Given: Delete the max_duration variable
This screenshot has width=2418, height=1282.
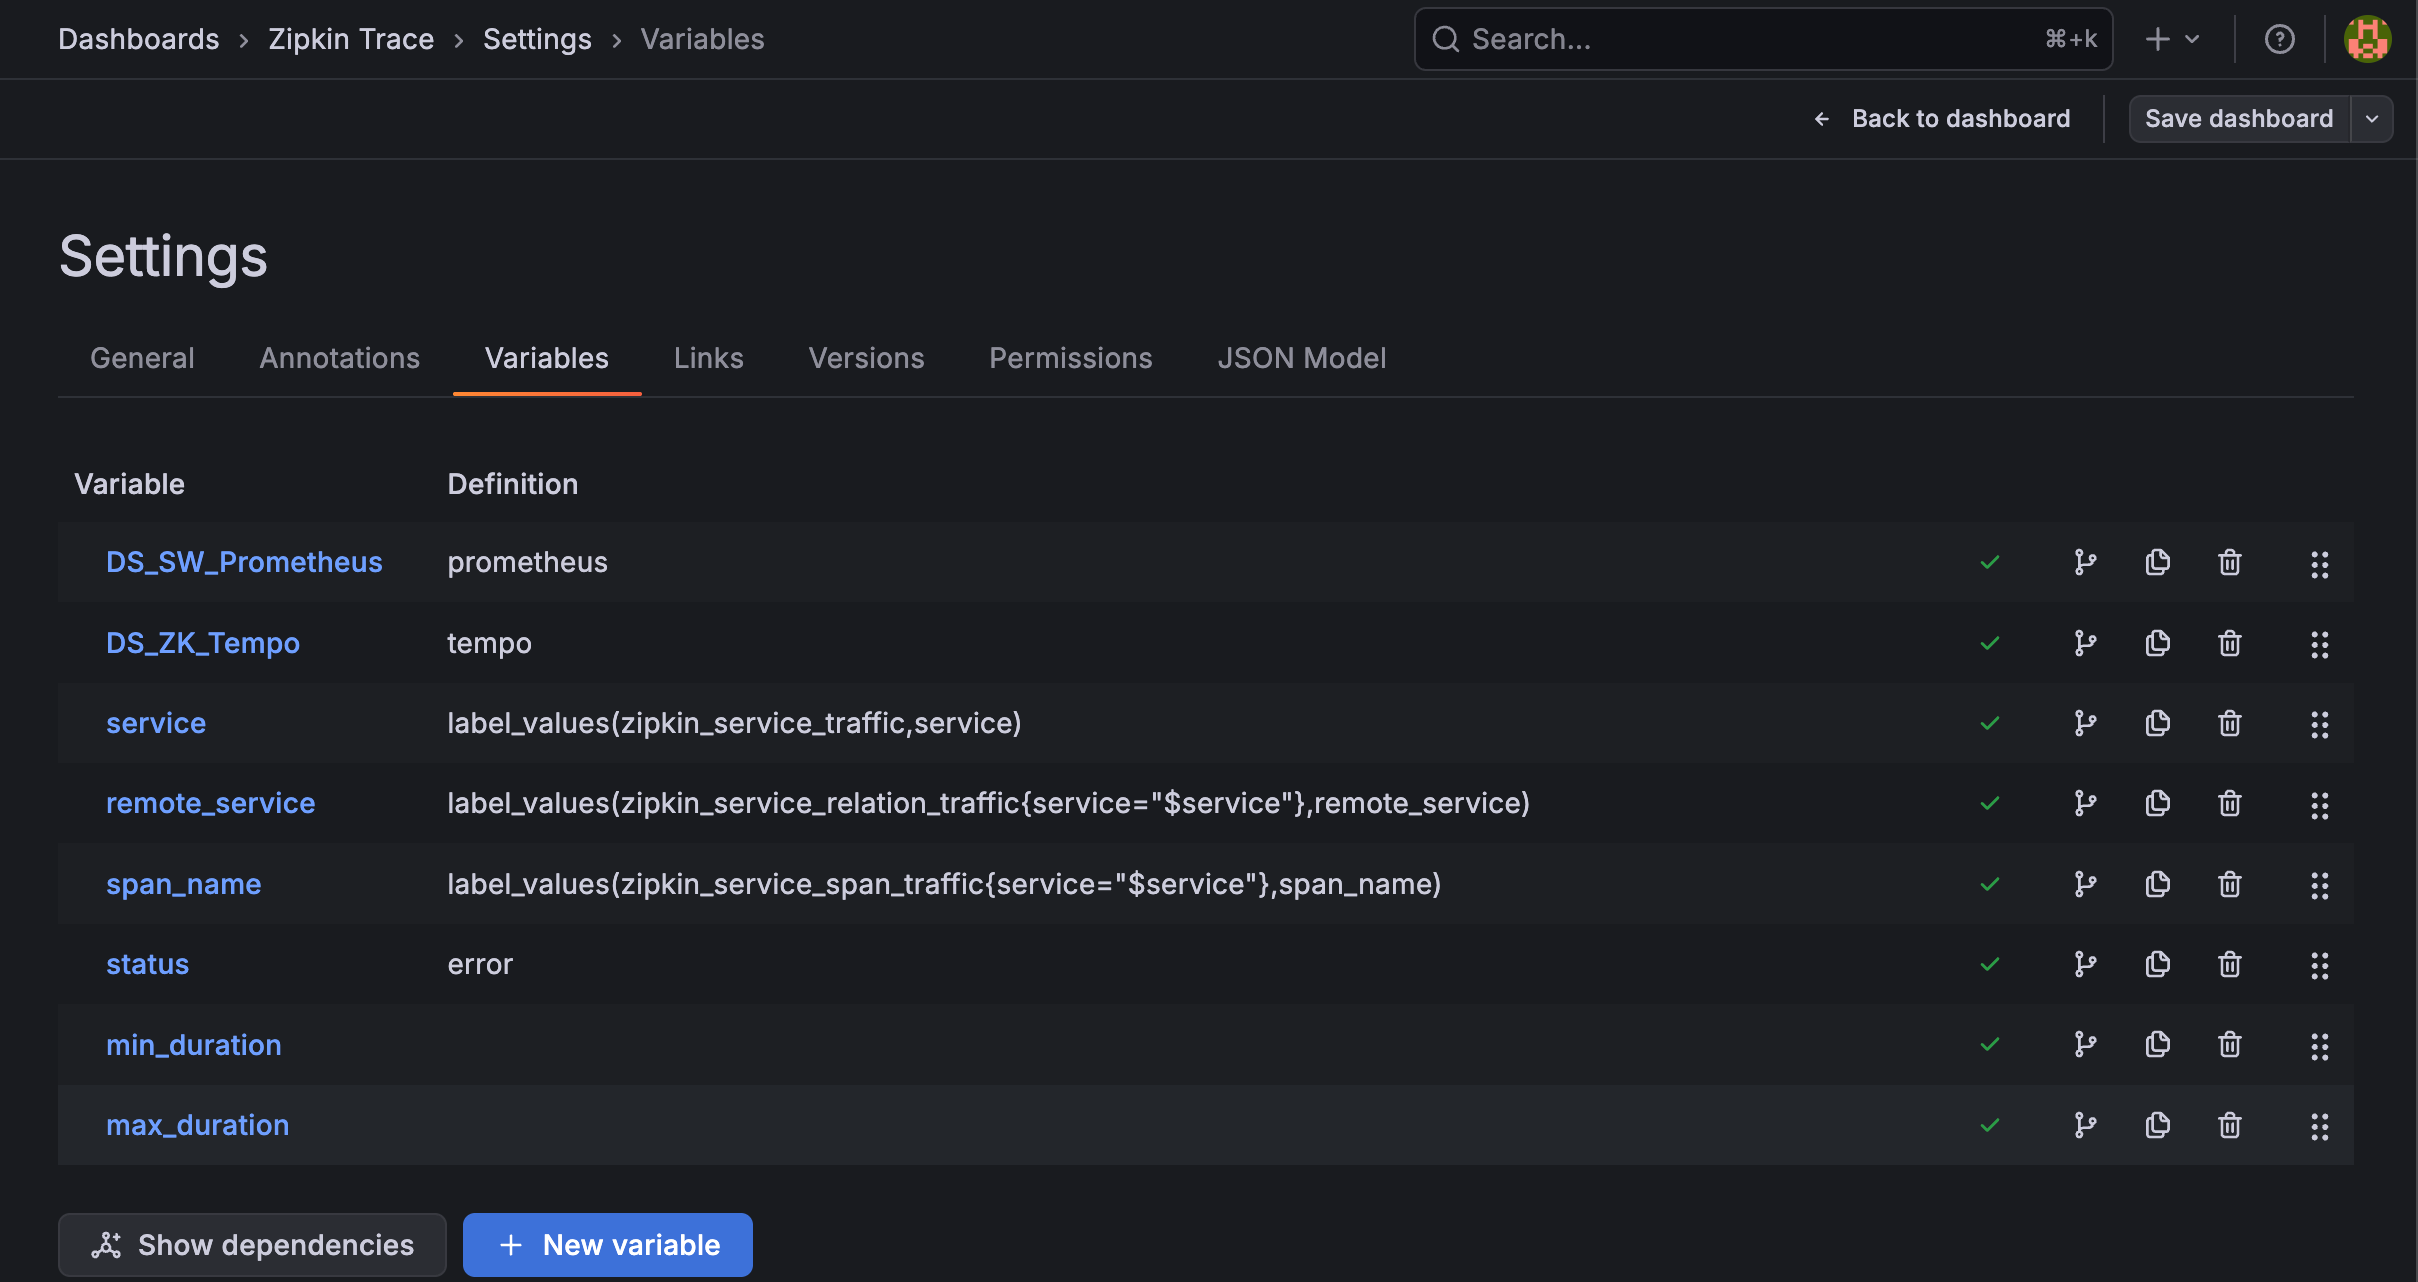Looking at the screenshot, I should 2229,1125.
